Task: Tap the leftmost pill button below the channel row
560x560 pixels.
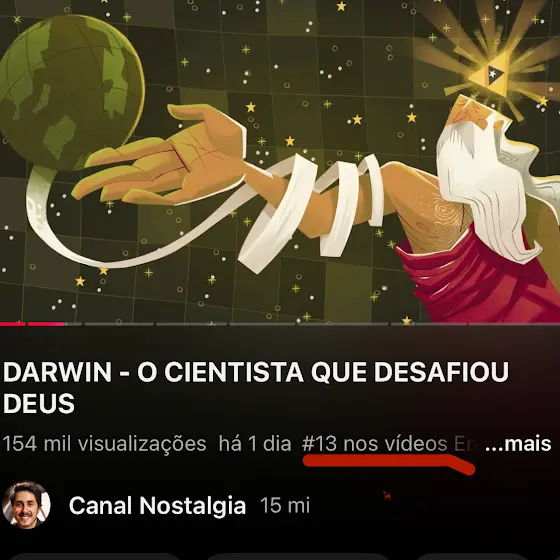Action: (x=94, y=556)
